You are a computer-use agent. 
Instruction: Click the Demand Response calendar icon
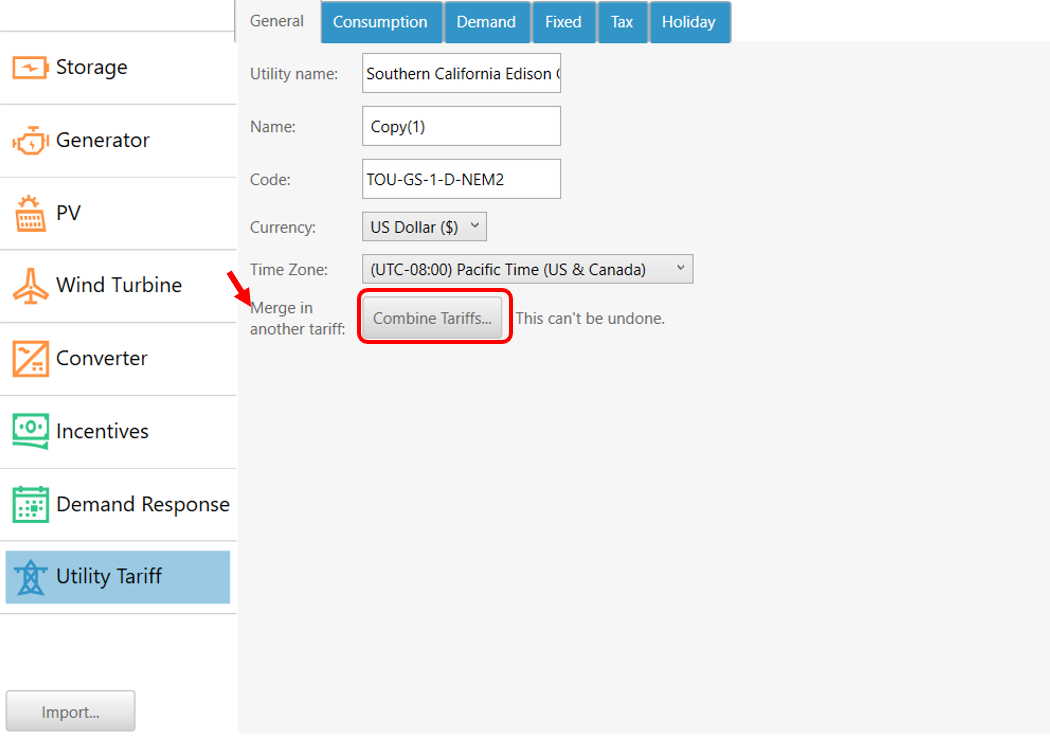pyautogui.click(x=30, y=504)
